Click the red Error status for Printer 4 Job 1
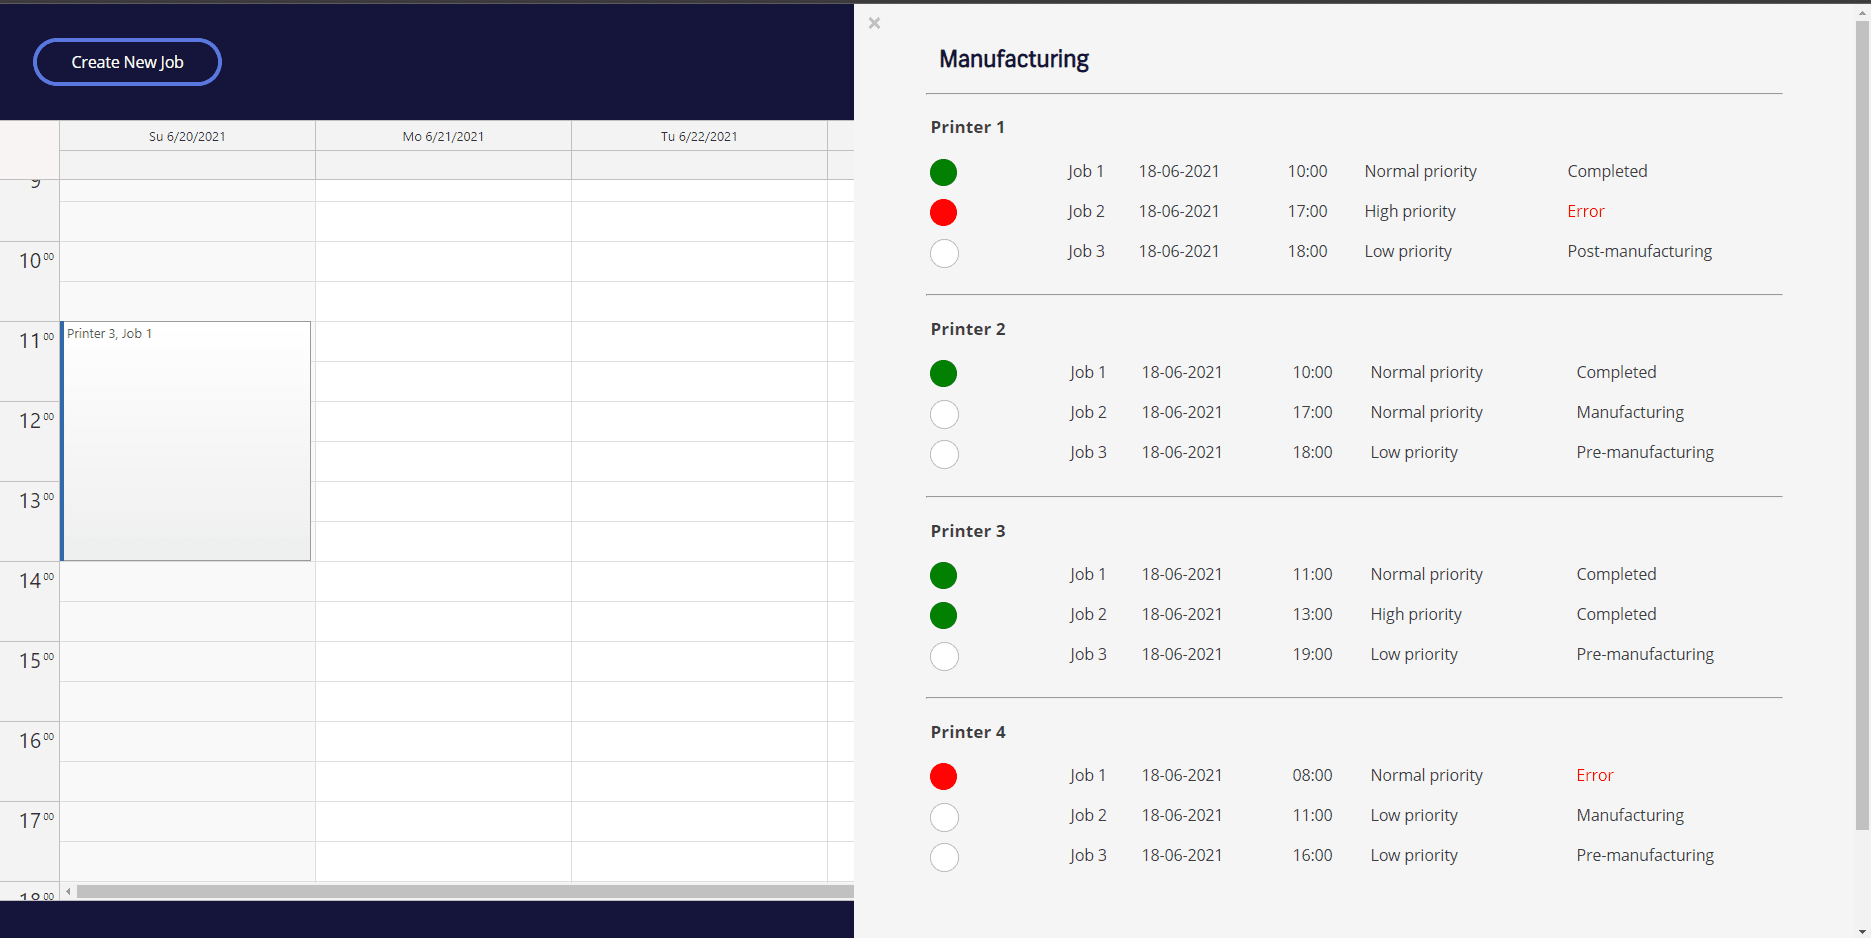 click(1594, 775)
